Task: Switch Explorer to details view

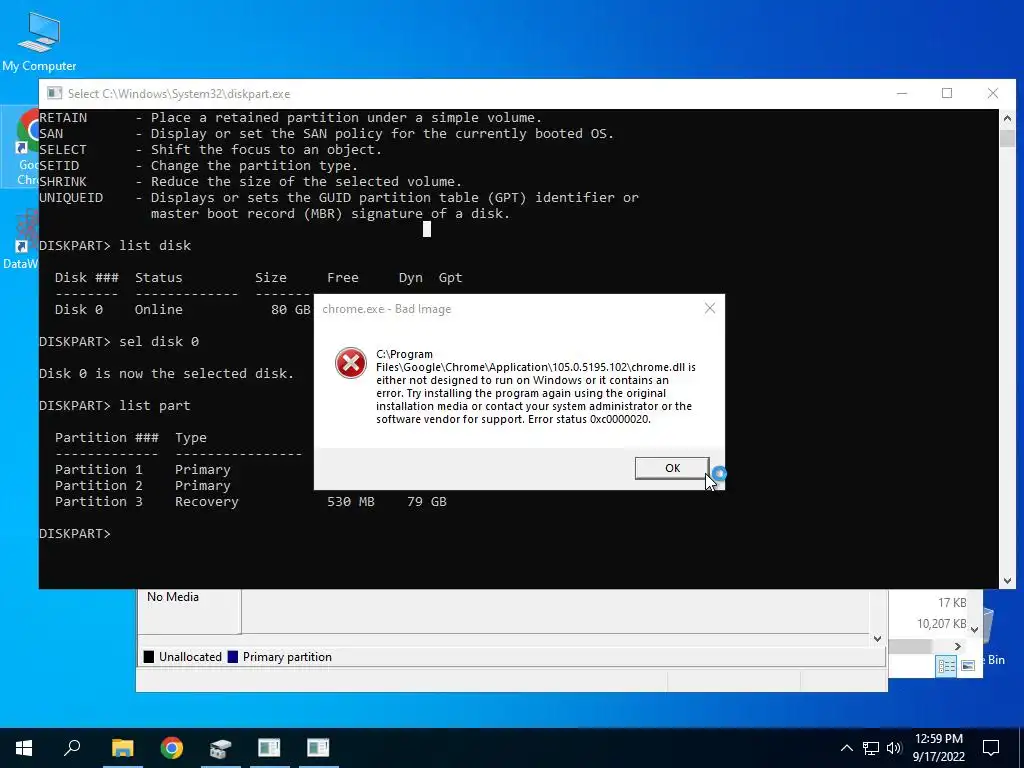Action: coord(946,666)
